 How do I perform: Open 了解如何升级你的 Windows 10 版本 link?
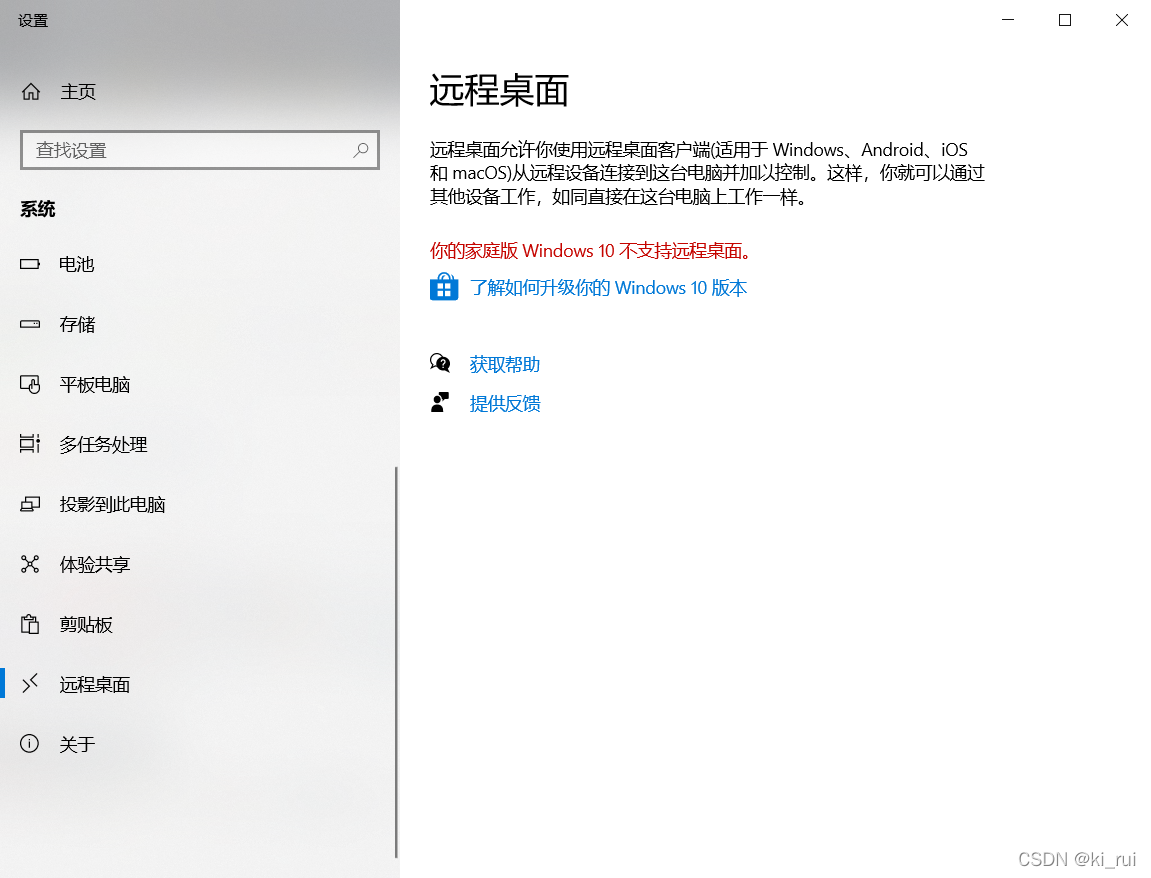[x=609, y=288]
